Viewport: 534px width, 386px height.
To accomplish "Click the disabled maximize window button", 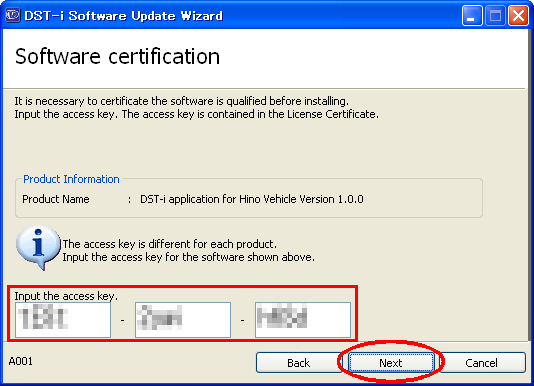I will [x=495, y=16].
